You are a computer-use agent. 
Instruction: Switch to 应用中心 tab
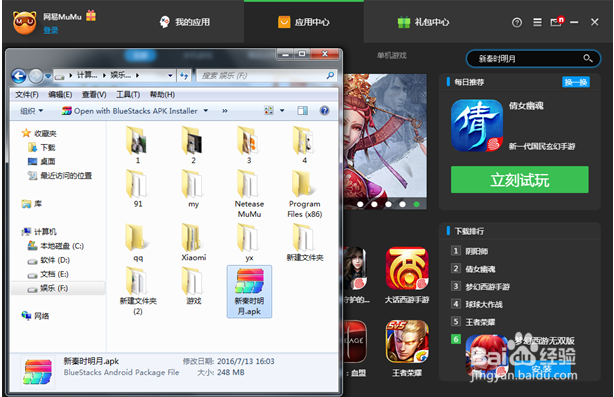(304, 22)
